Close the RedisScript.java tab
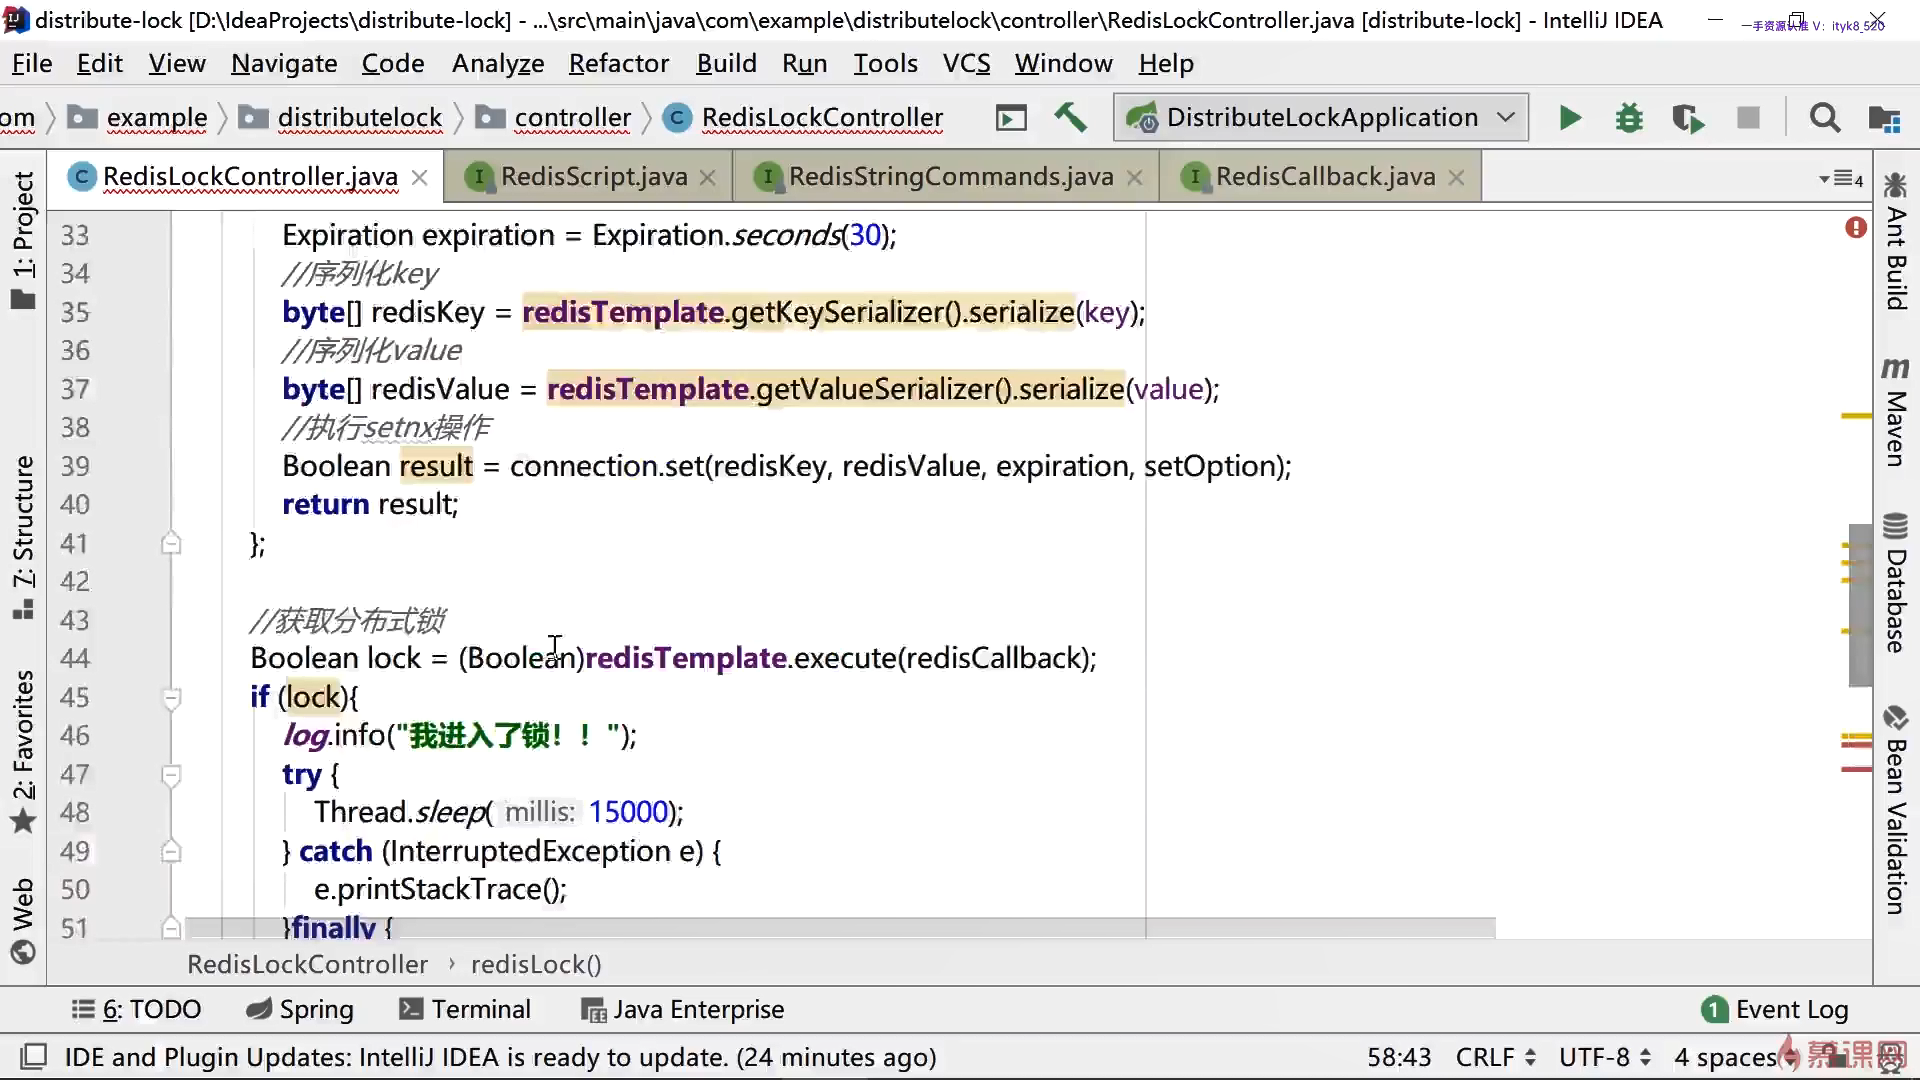This screenshot has width=1920, height=1080. click(708, 178)
